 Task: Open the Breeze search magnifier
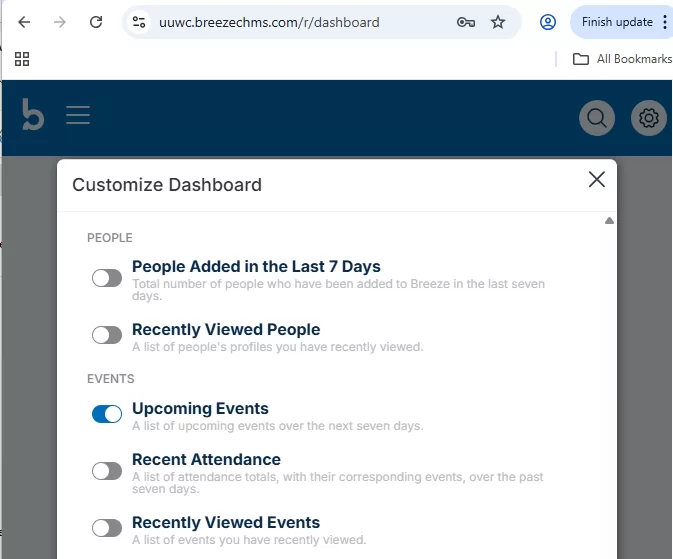(x=597, y=118)
